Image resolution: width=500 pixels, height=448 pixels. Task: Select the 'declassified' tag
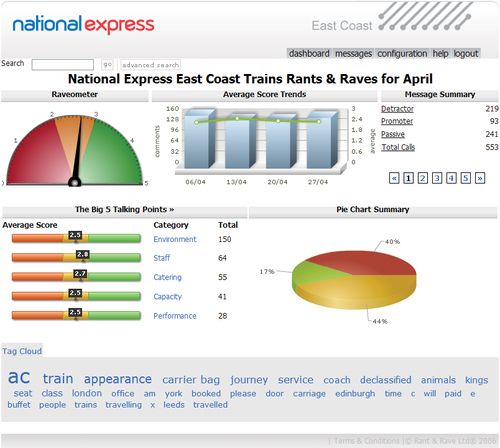(386, 380)
